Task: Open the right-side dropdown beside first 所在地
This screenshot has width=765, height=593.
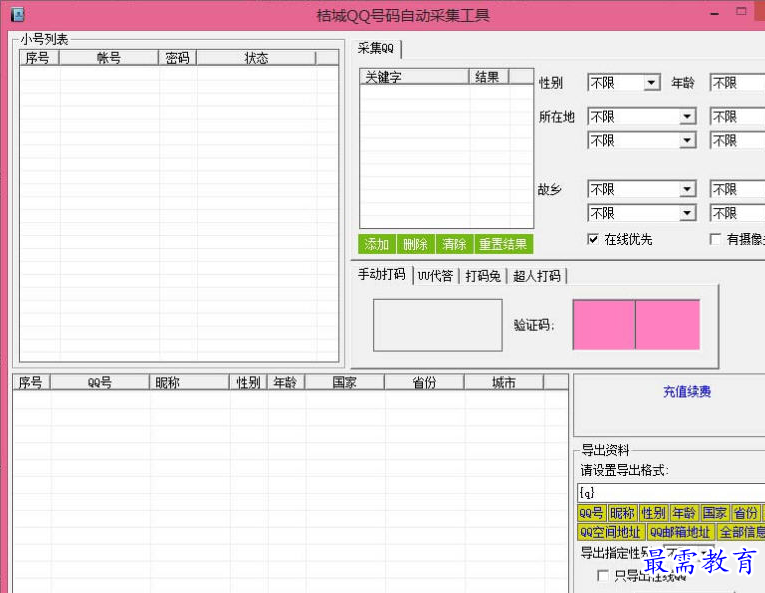Action: point(737,117)
